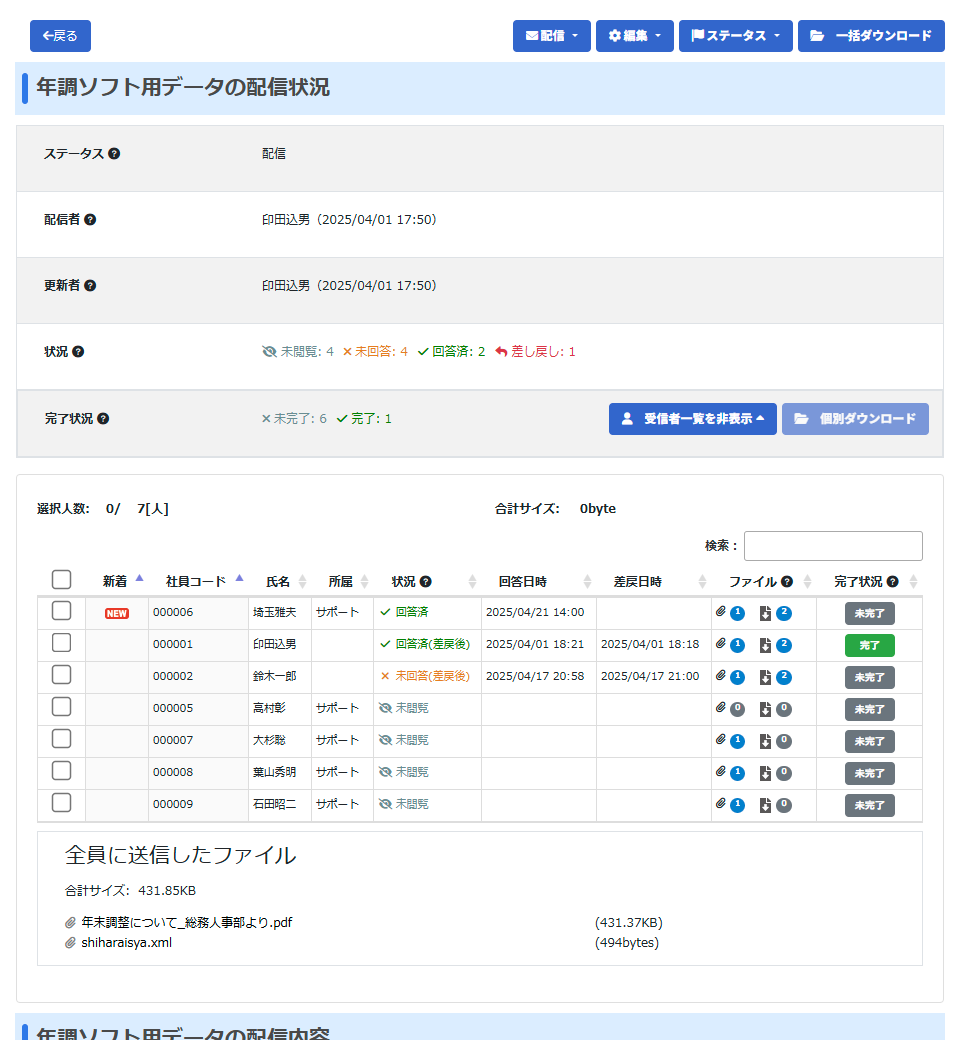Click paperclip attachment icon in 埼玉雅夫 row

point(721,612)
